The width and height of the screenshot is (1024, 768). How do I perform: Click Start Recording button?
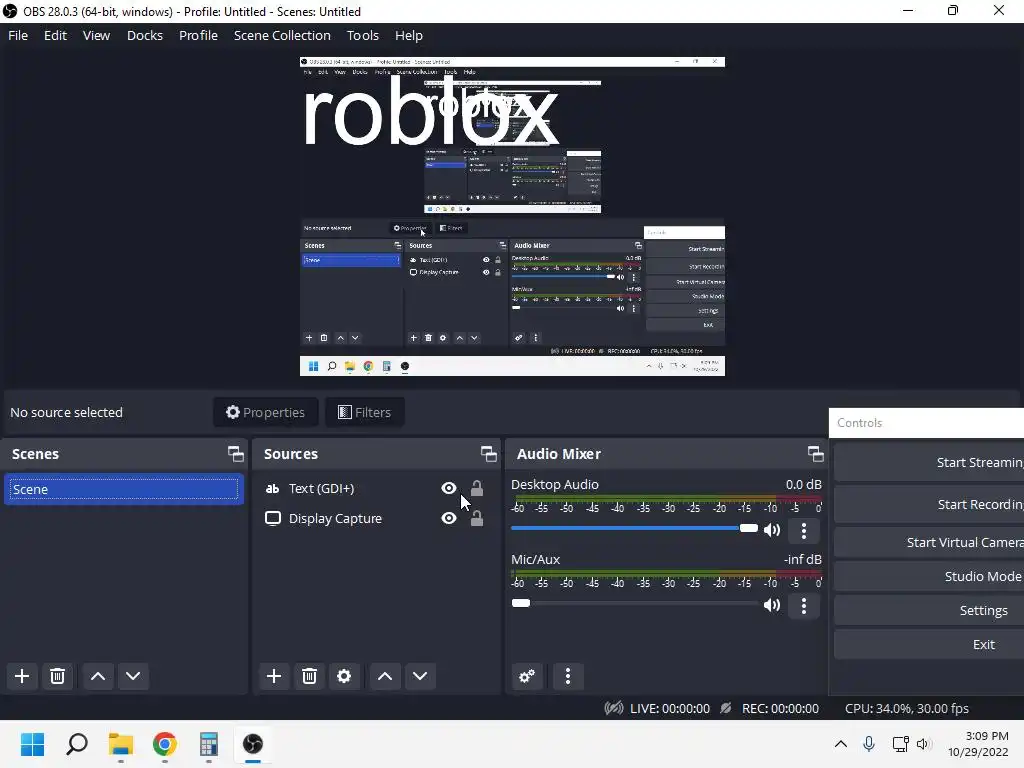click(929, 504)
